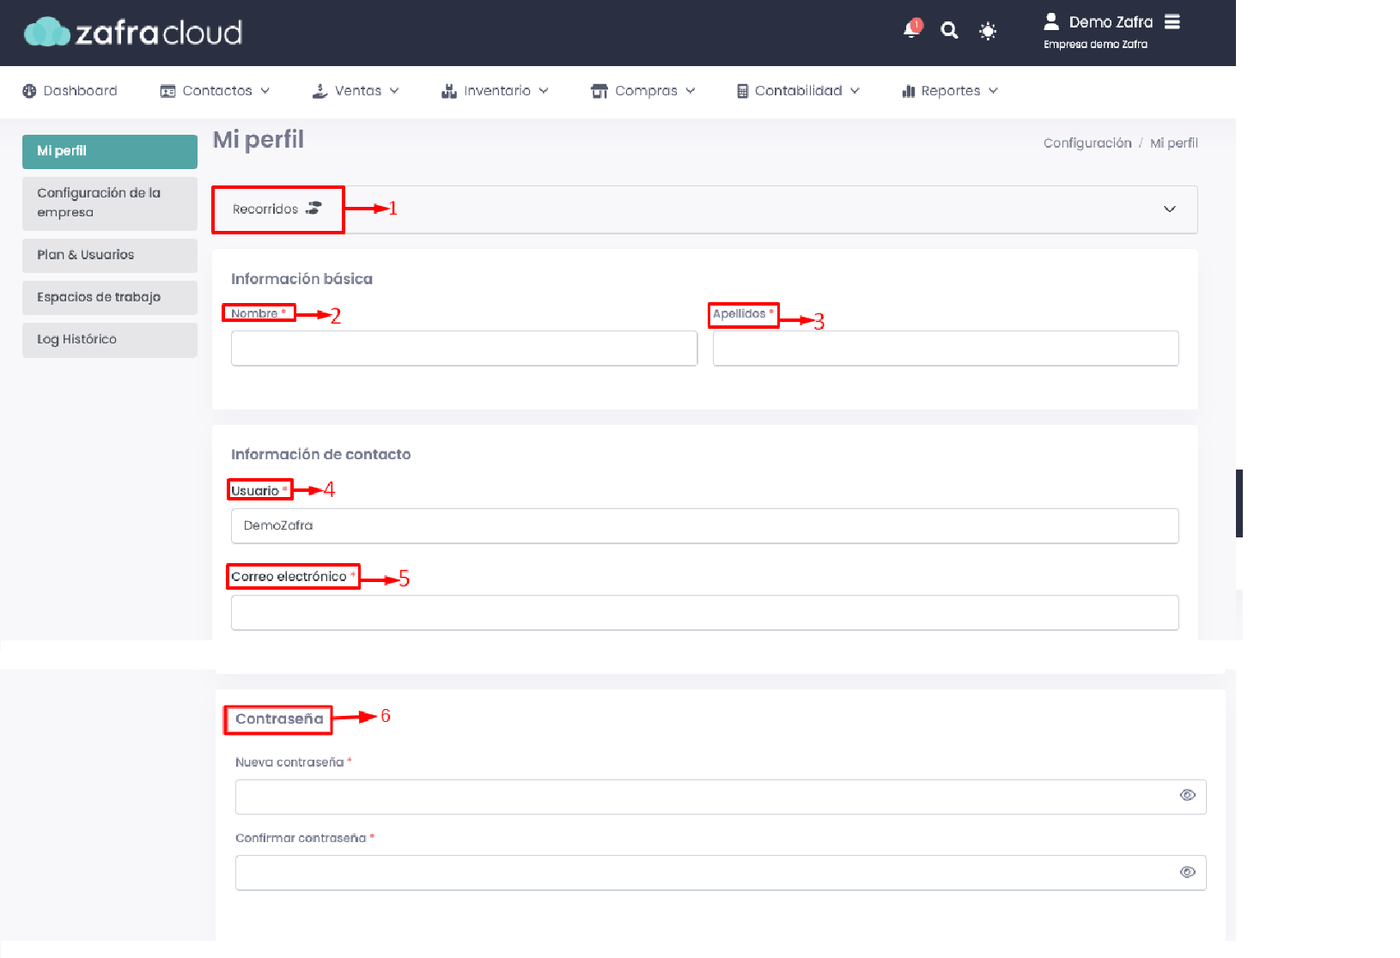Open the Contactos dropdown menu
This screenshot has height=958, width=1400.
point(215,91)
